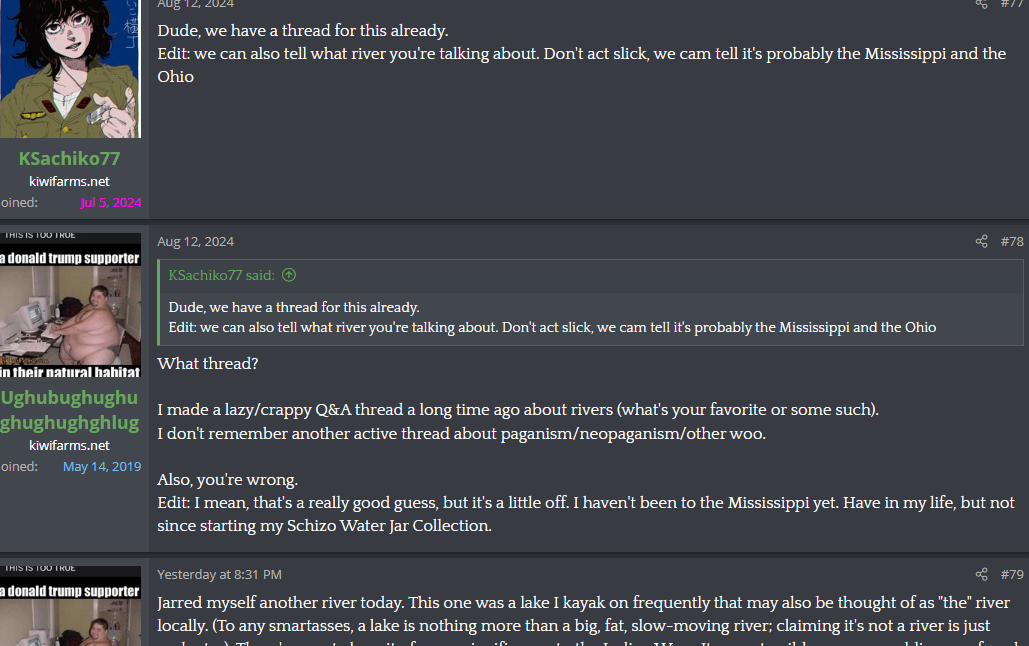Click 'KSachiko77 said:' quote header
Viewport: 1029px width, 646px height.
coord(223,275)
